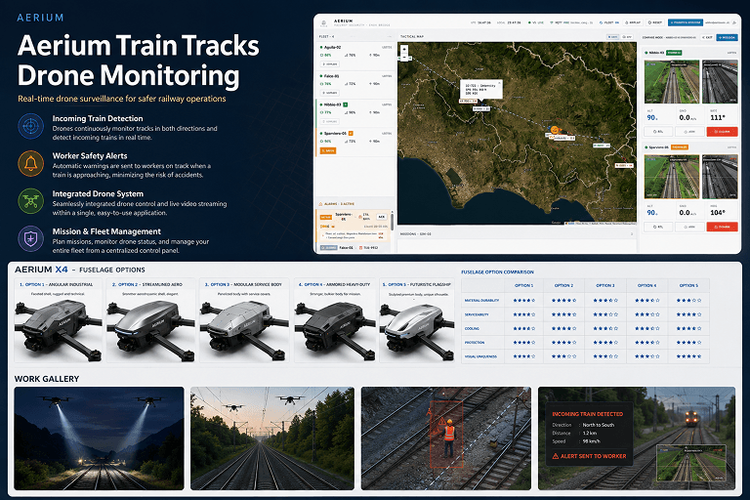Click Option 3 star rating for Protection
Screen dimensions: 750x500
pos(606,343)
